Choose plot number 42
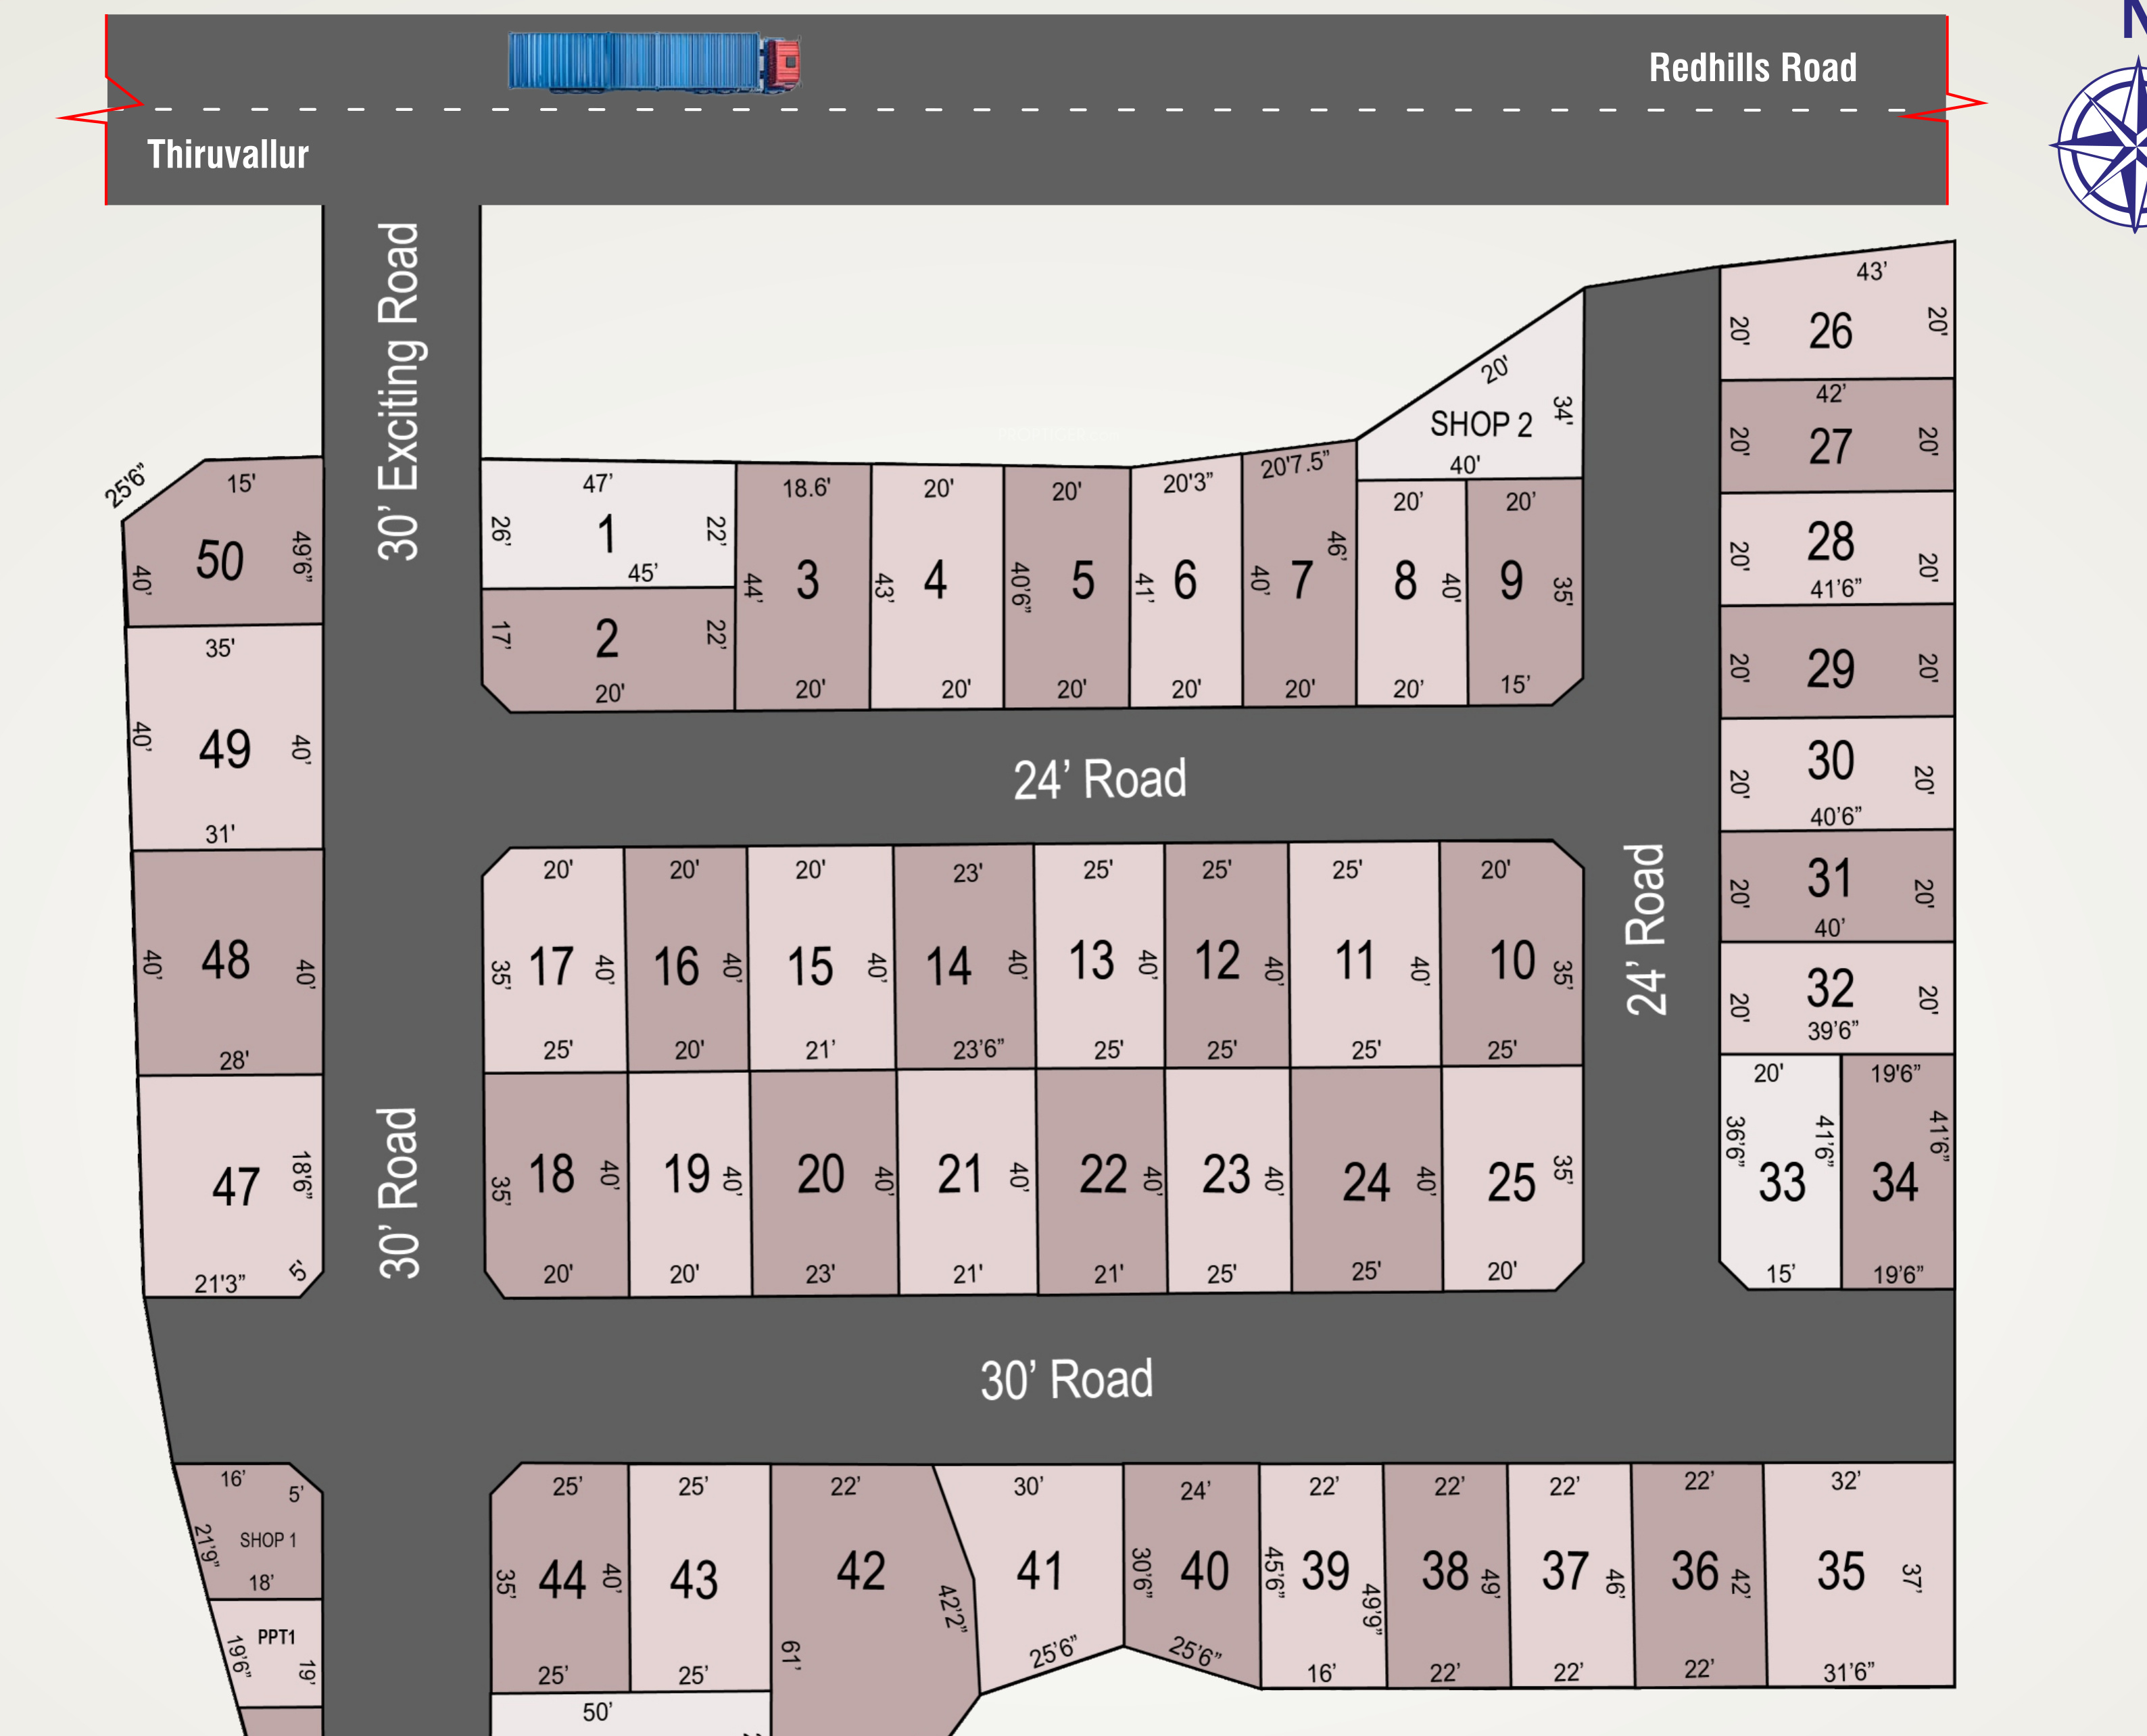Image resolution: width=2147 pixels, height=1736 pixels. [860, 1570]
